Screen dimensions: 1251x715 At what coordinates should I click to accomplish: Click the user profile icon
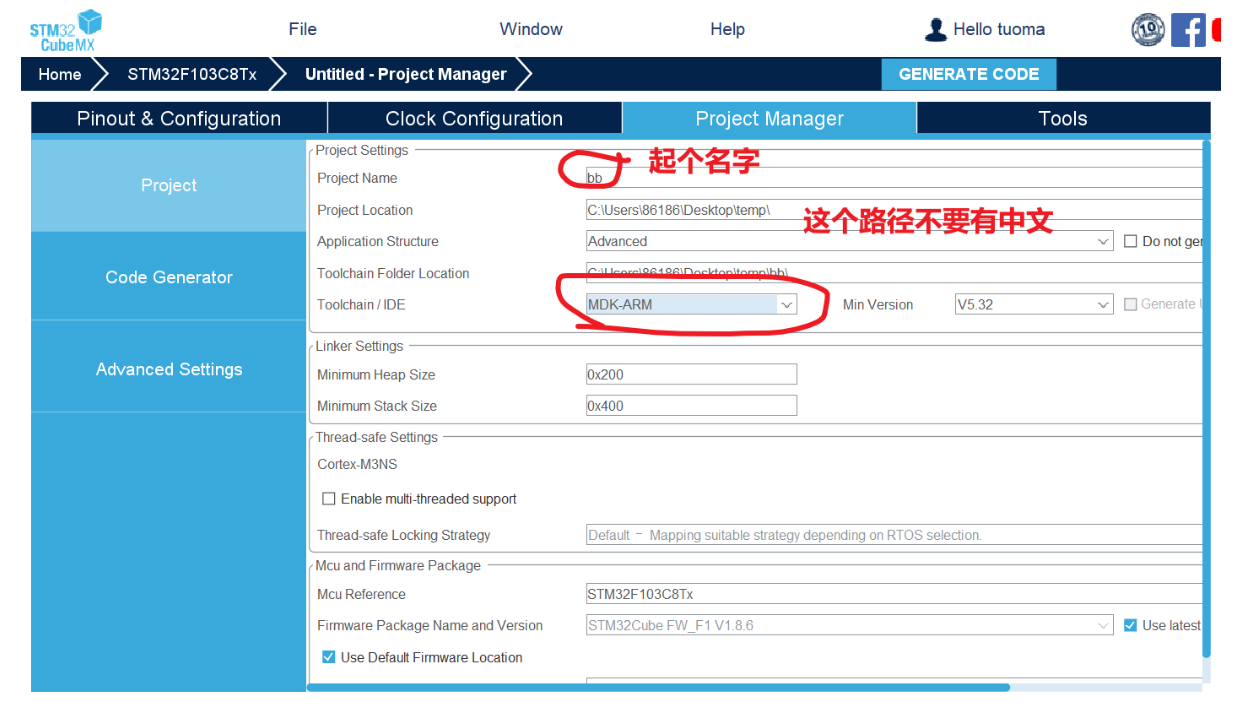pyautogui.click(x=936, y=30)
